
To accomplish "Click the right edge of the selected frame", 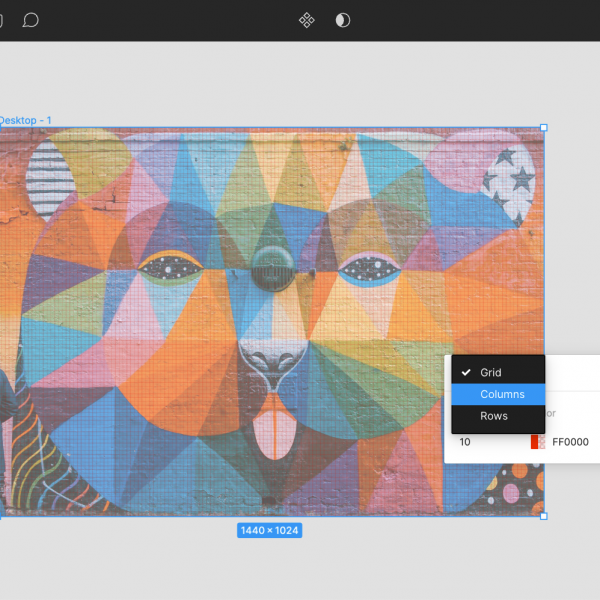I will click(544, 250).
